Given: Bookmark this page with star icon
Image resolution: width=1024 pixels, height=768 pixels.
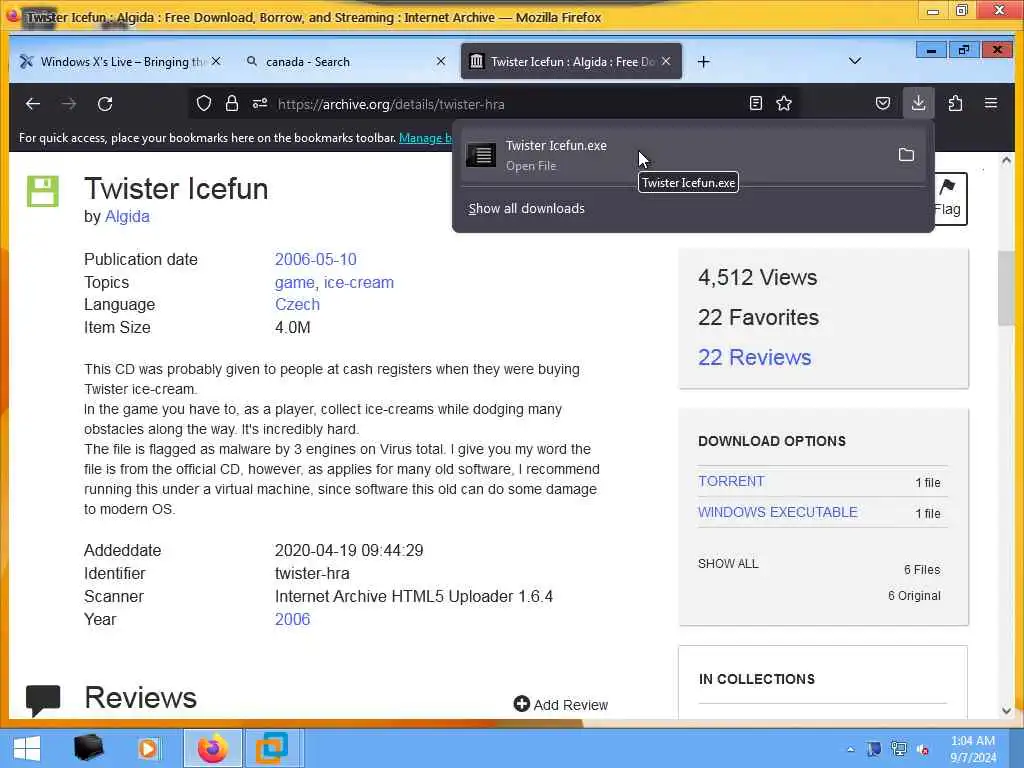Looking at the screenshot, I should tap(784, 103).
